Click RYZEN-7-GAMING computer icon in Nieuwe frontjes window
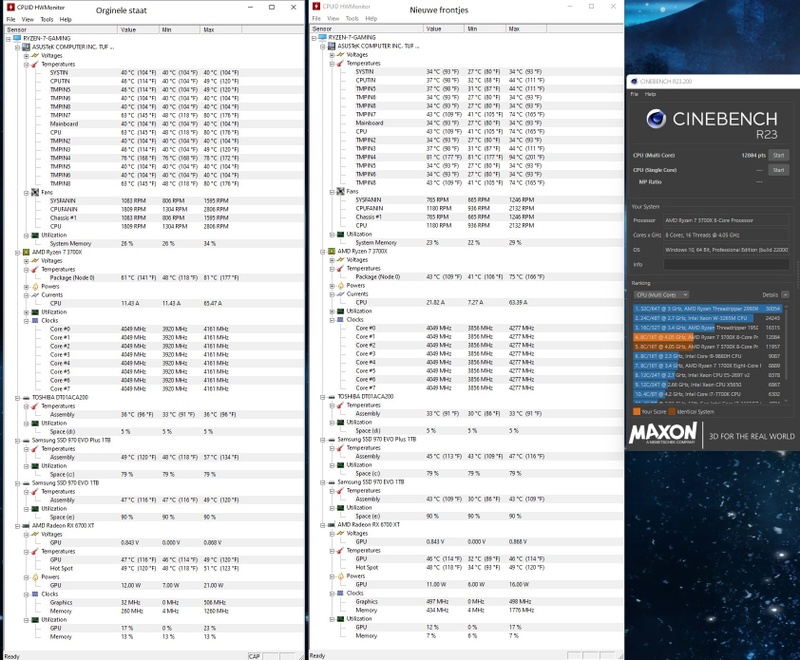The height and width of the screenshot is (660, 800). pos(322,37)
